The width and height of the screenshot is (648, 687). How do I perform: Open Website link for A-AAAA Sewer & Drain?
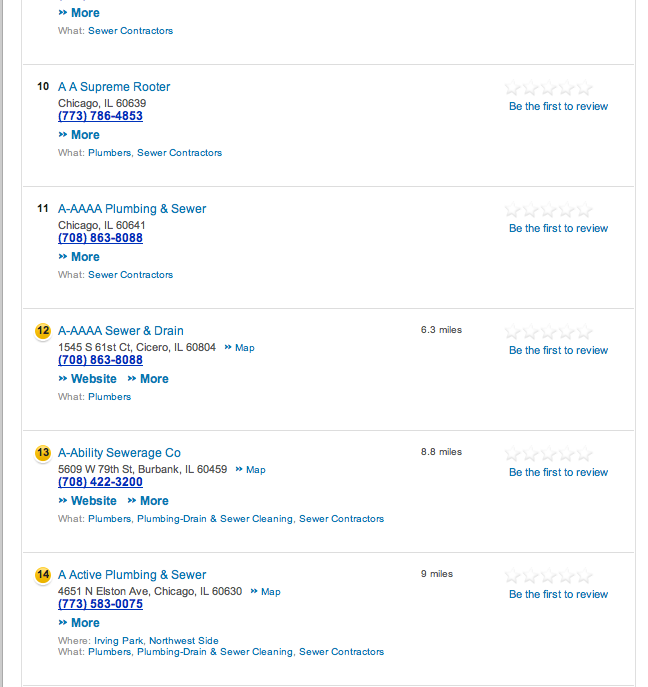[88, 379]
